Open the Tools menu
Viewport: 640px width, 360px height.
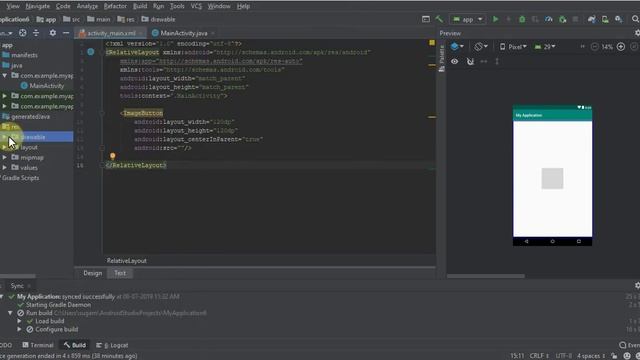[x=177, y=6]
